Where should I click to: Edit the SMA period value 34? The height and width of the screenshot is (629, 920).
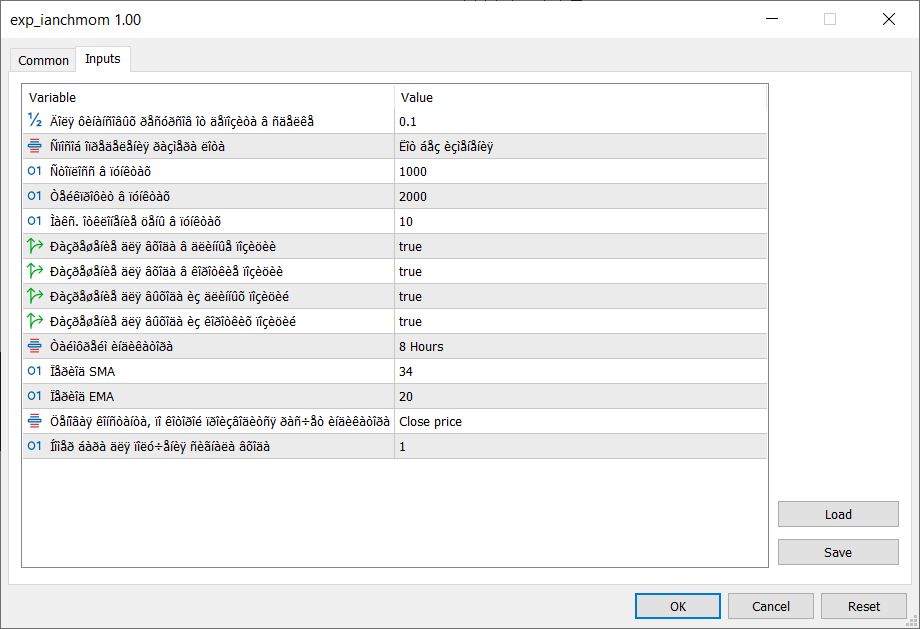(580, 372)
